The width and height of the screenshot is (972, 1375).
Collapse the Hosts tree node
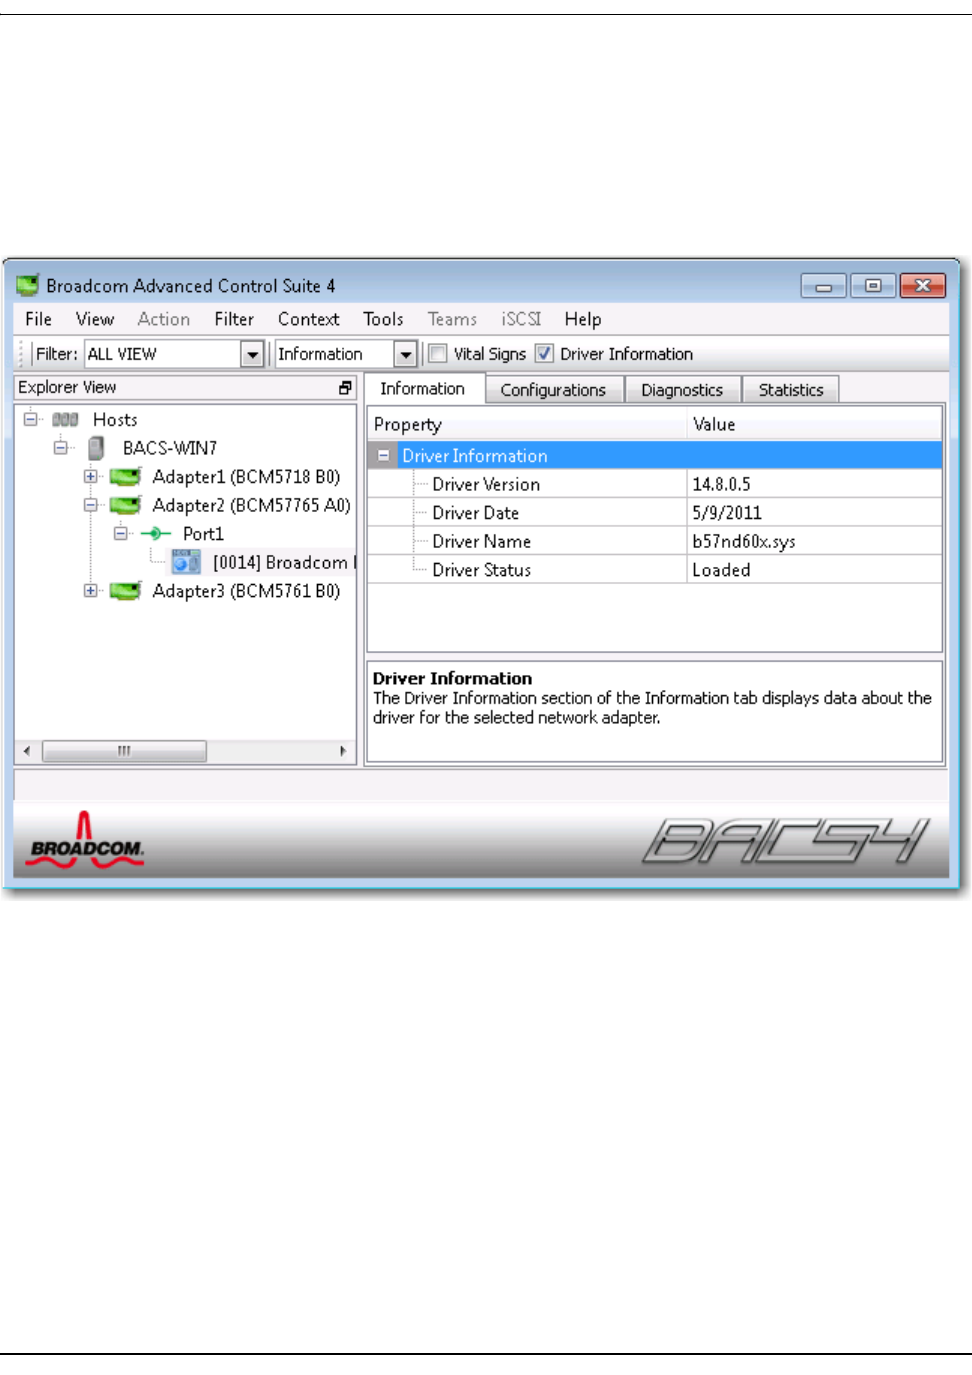coord(31,419)
